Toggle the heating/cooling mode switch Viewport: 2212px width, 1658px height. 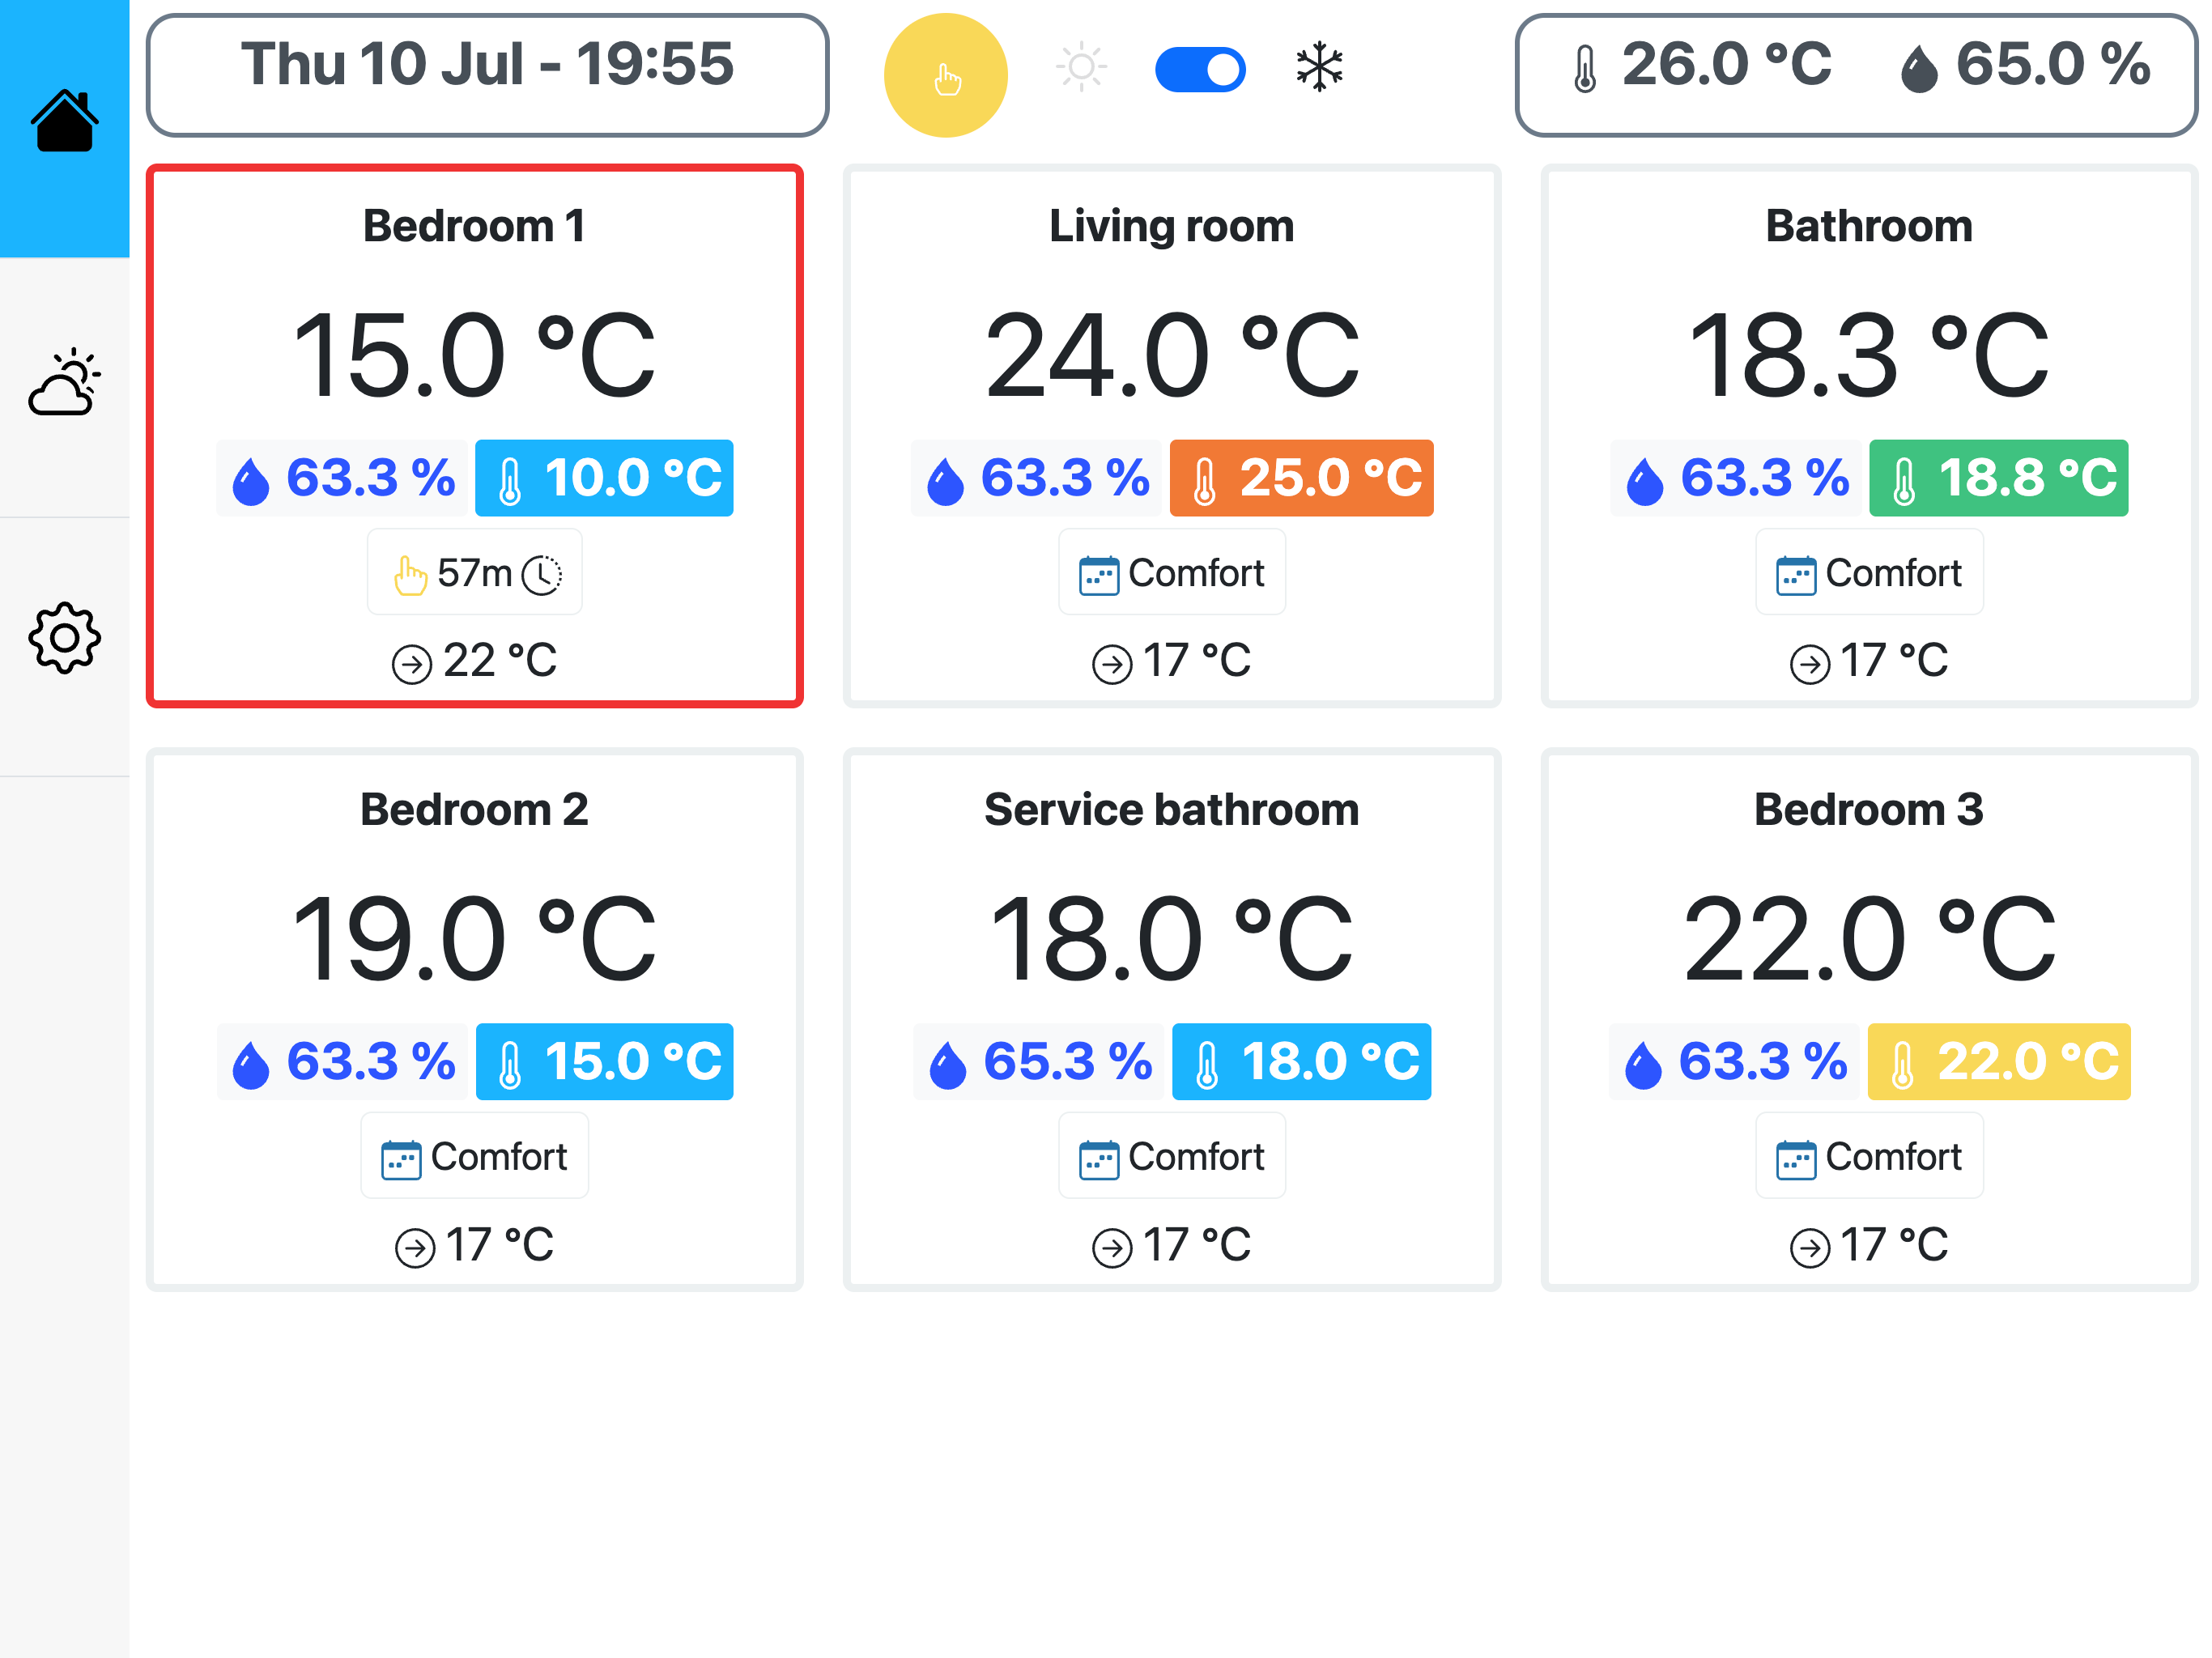1199,70
